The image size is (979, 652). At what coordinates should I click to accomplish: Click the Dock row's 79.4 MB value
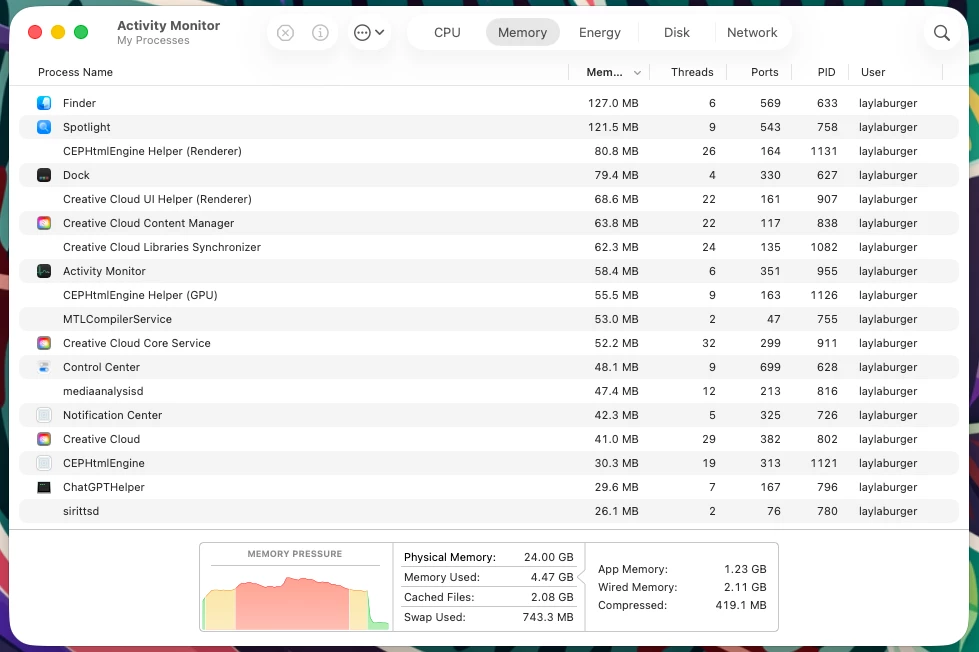pyautogui.click(x=616, y=175)
